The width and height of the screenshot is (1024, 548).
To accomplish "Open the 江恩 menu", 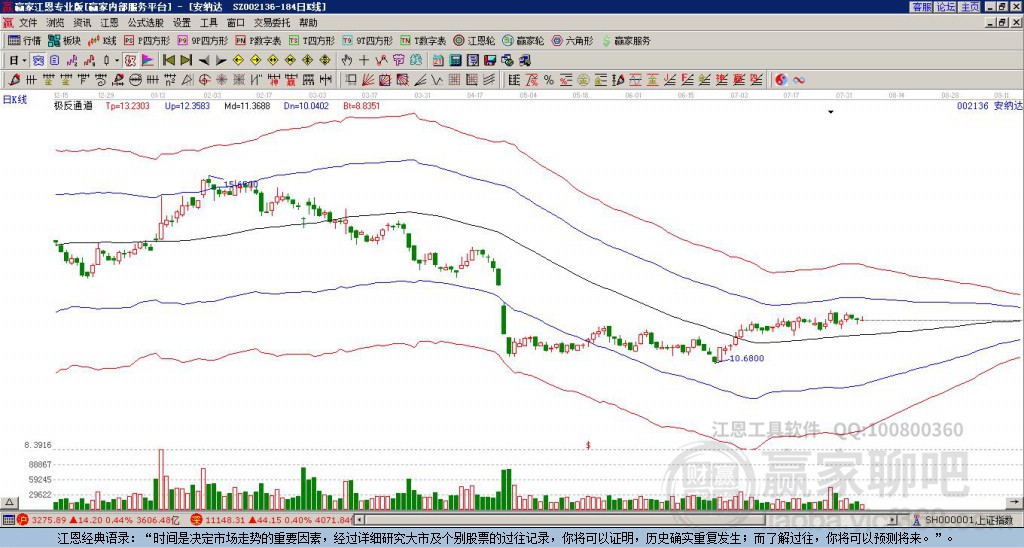I will [109, 23].
